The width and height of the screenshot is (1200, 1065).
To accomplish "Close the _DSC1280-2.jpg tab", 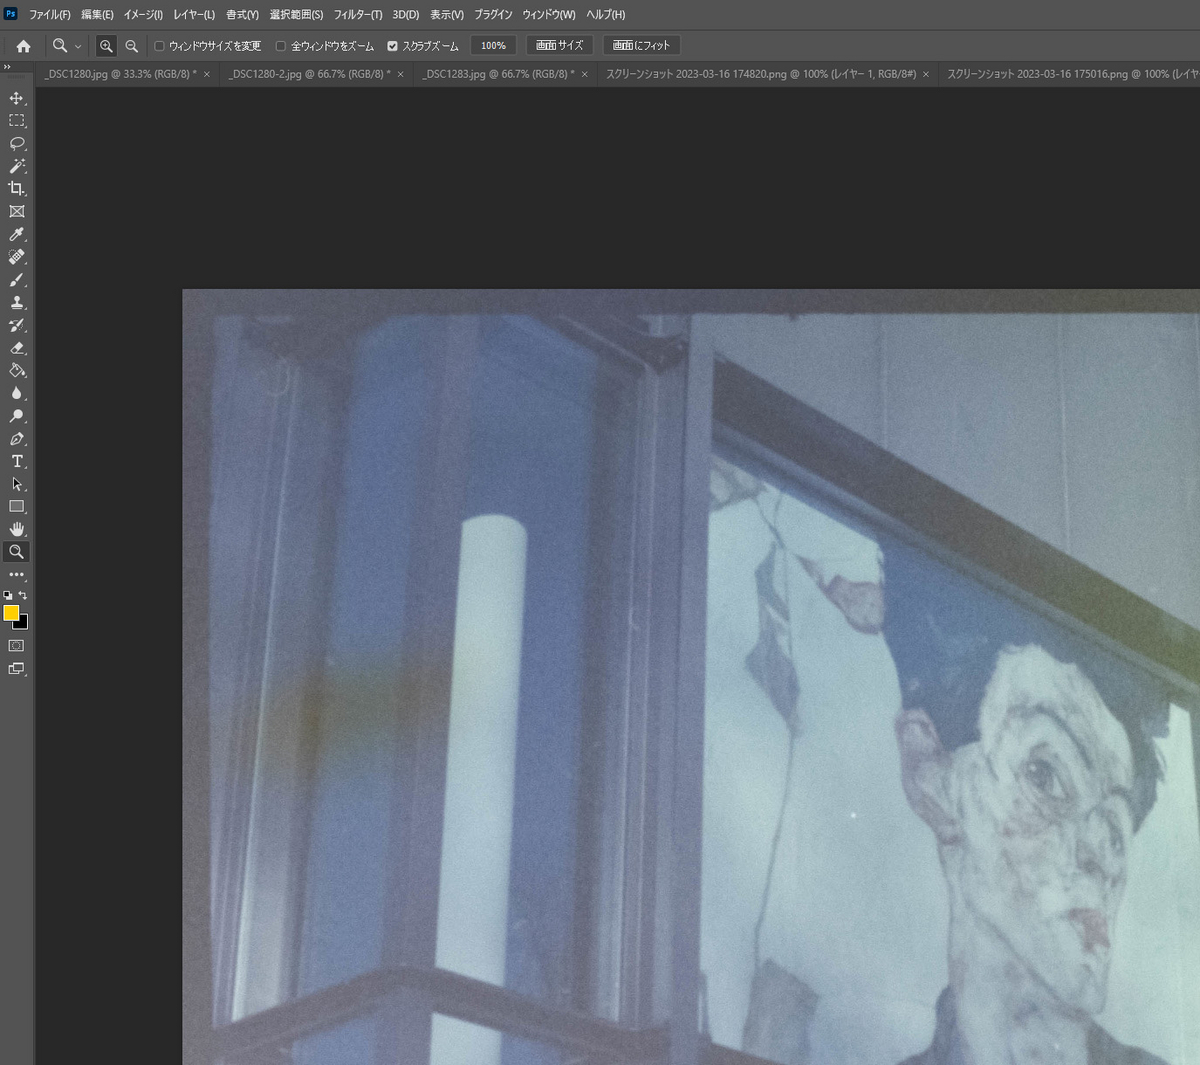I will (x=401, y=75).
